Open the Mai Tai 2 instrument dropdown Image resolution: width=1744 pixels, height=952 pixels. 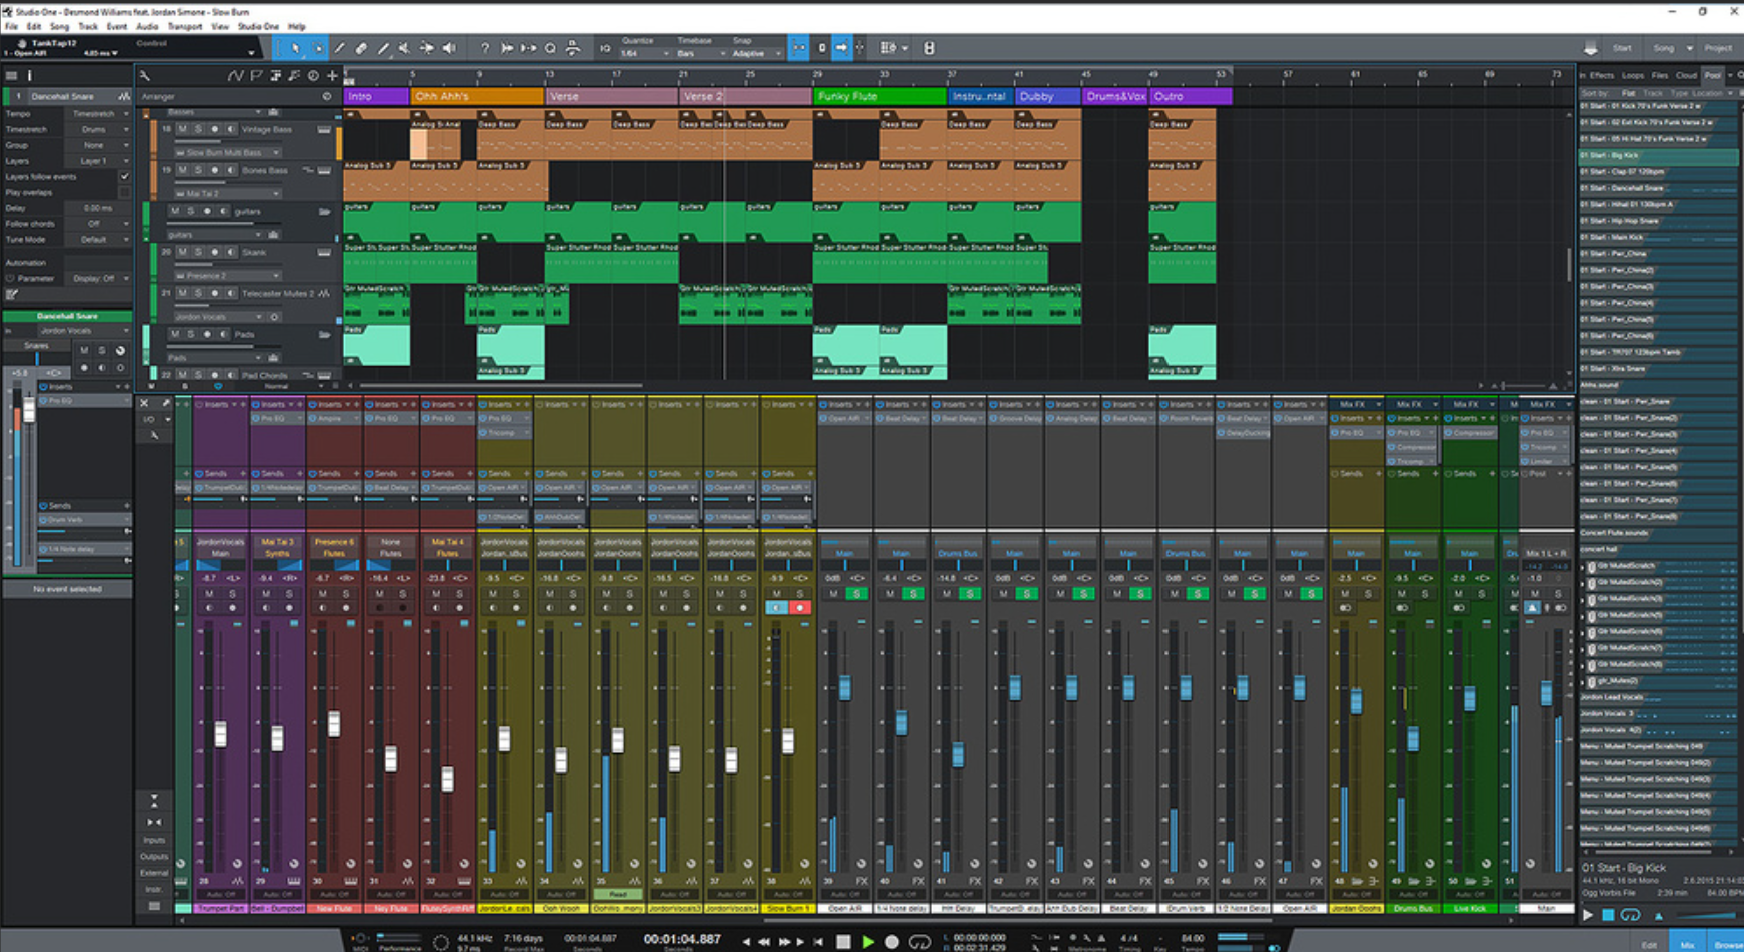pyautogui.click(x=275, y=193)
